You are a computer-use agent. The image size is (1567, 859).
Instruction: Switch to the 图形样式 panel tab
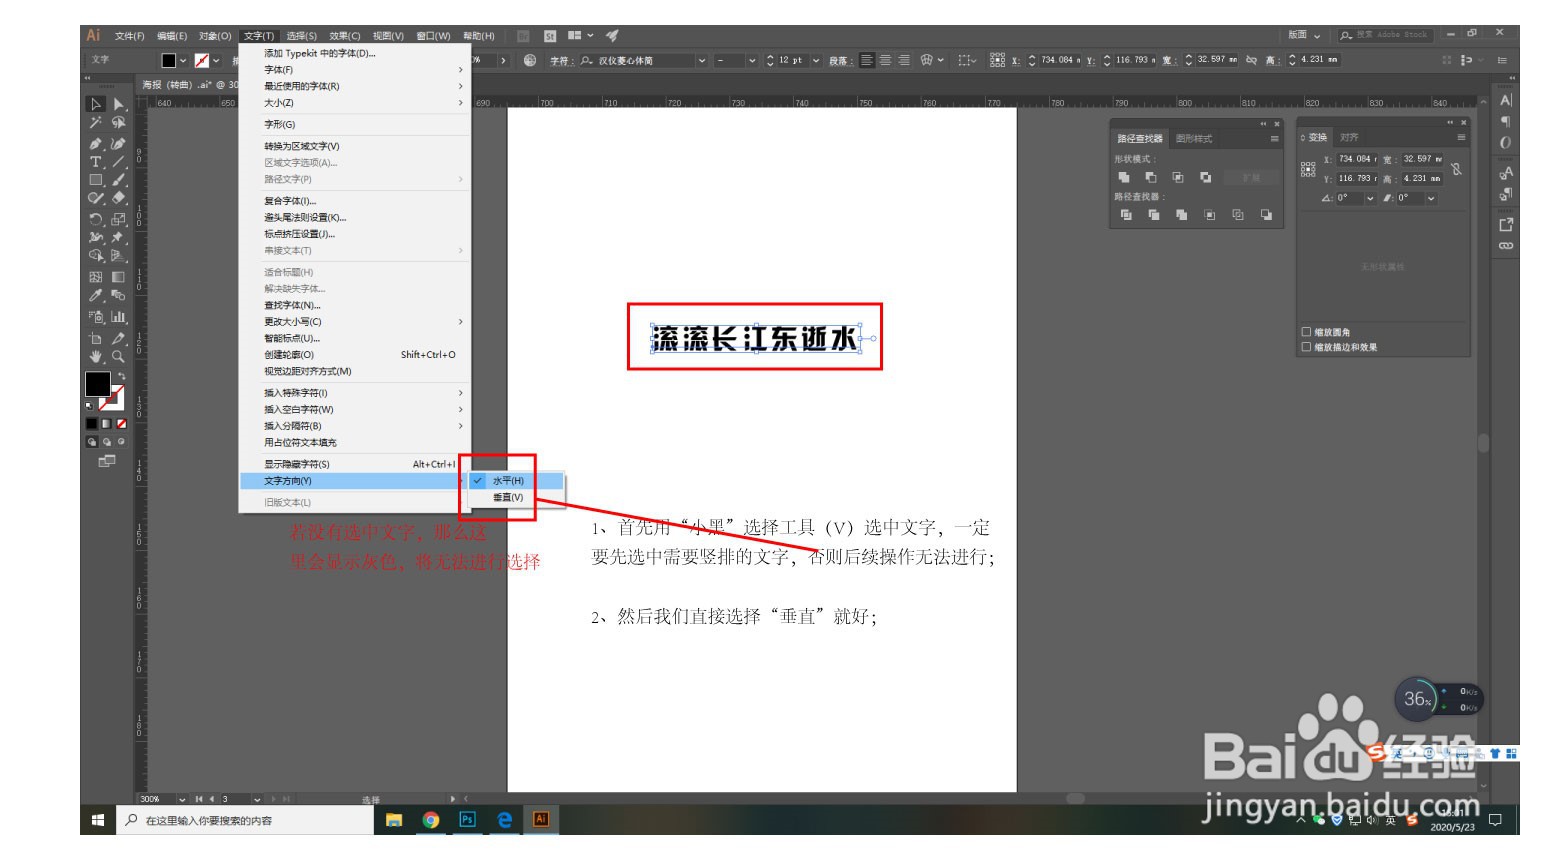click(x=1196, y=138)
